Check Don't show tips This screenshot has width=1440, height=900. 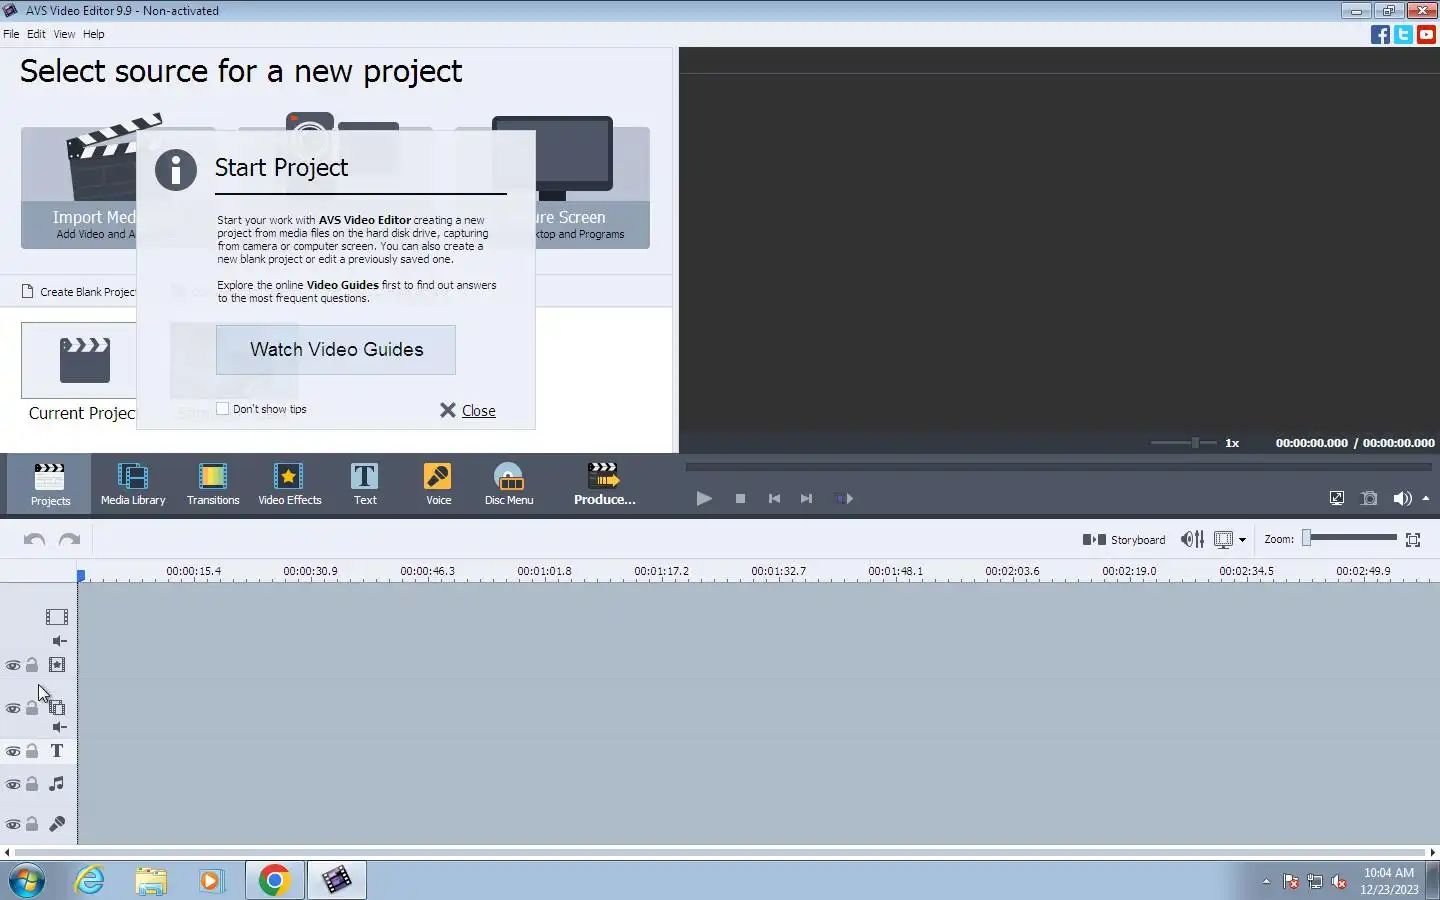[x=223, y=409]
